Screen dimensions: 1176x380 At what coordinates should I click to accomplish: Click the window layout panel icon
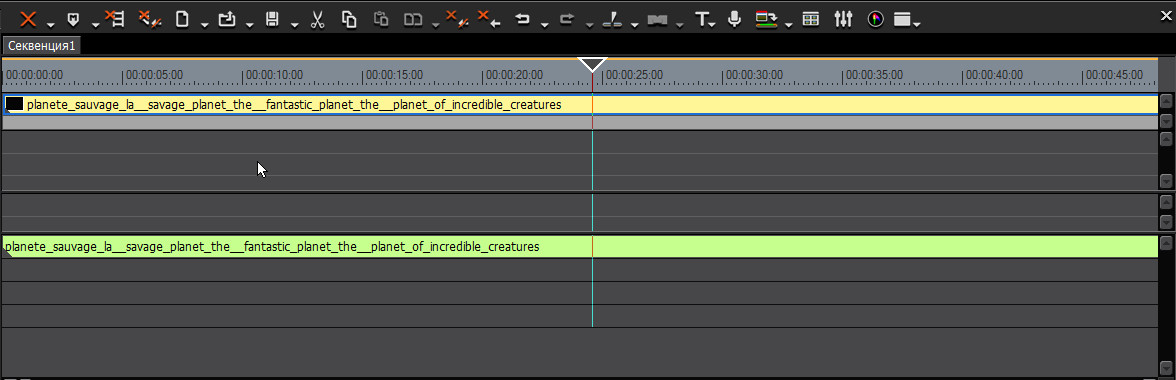tap(902, 19)
